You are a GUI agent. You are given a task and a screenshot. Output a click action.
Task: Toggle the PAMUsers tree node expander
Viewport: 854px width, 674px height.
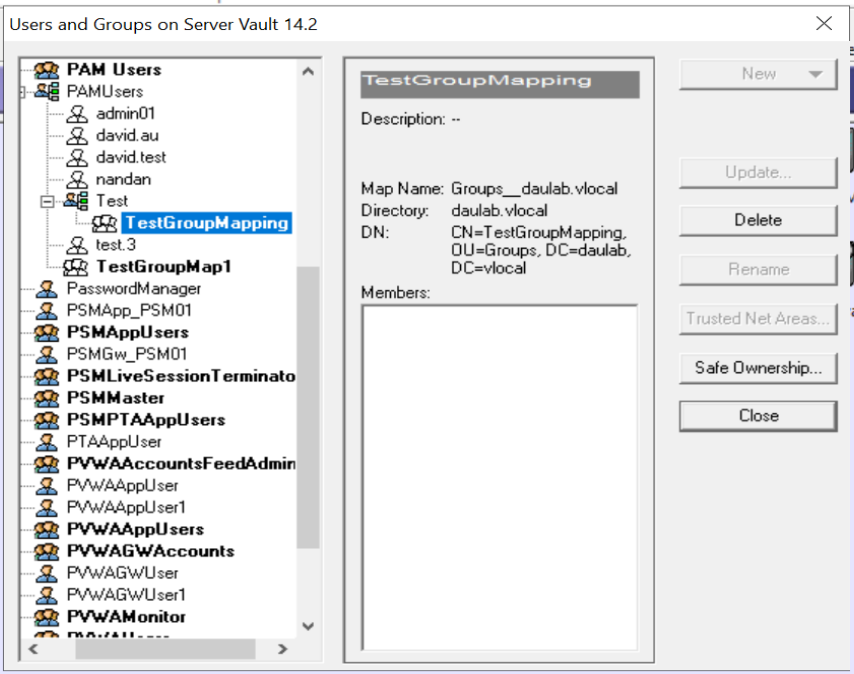22,92
